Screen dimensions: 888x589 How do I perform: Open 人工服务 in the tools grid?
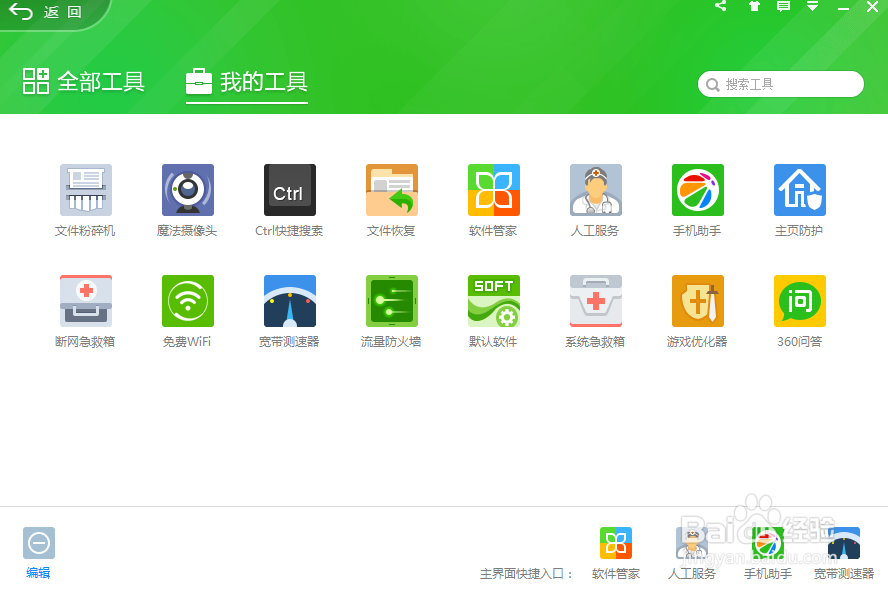tap(595, 190)
